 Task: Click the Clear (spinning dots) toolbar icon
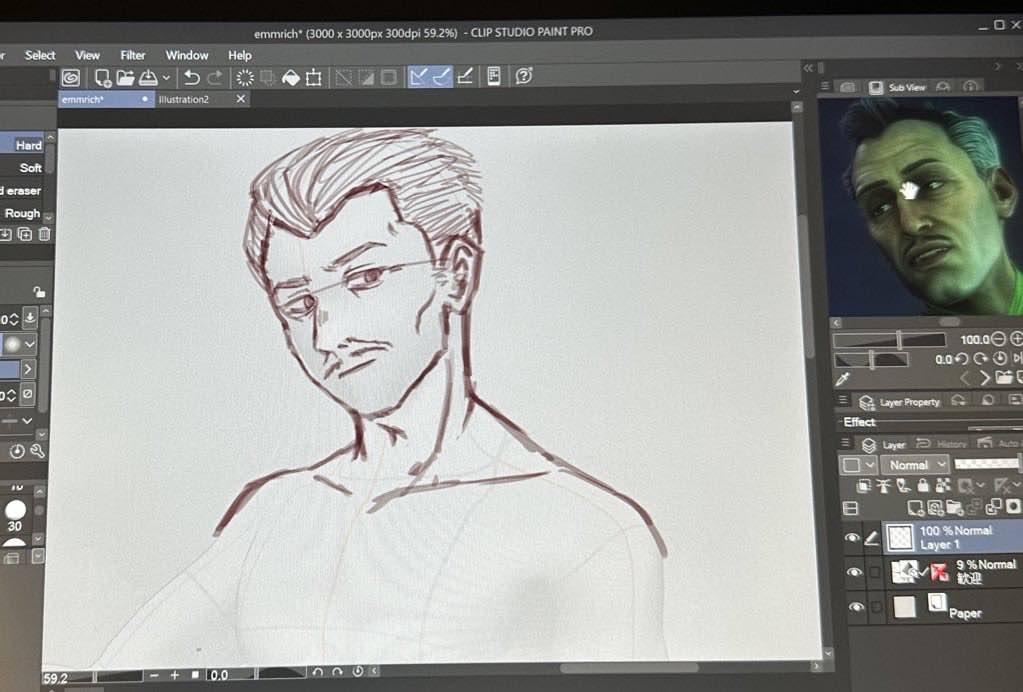[x=244, y=77]
